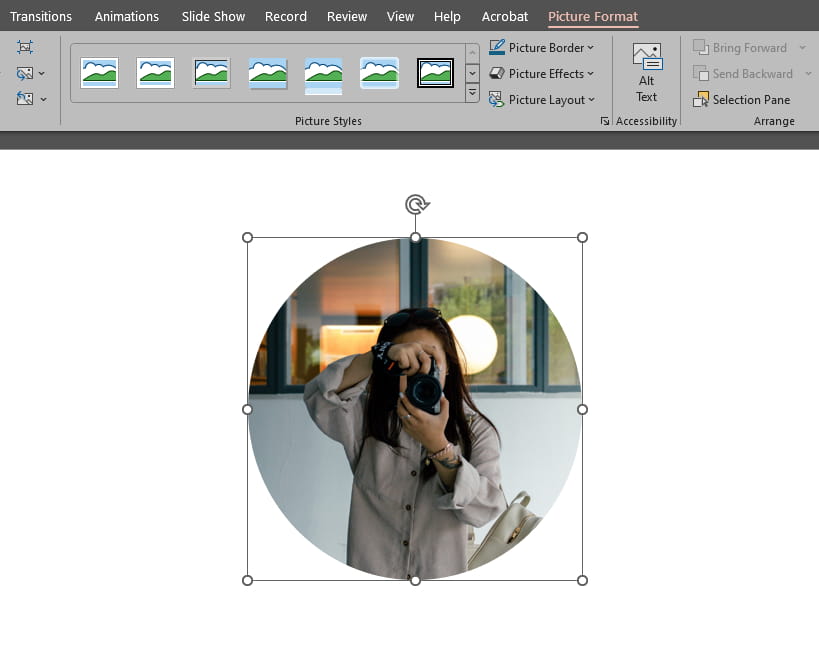Switch to the View tab
The width and height of the screenshot is (819, 645).
pyautogui.click(x=400, y=17)
